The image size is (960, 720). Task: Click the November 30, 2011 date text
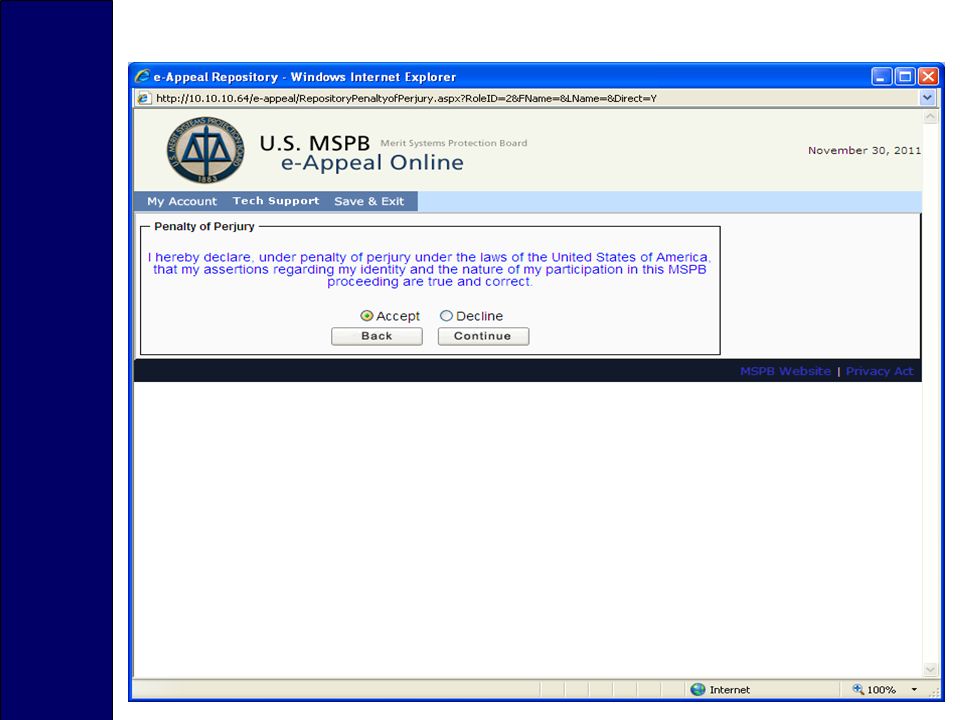click(864, 151)
